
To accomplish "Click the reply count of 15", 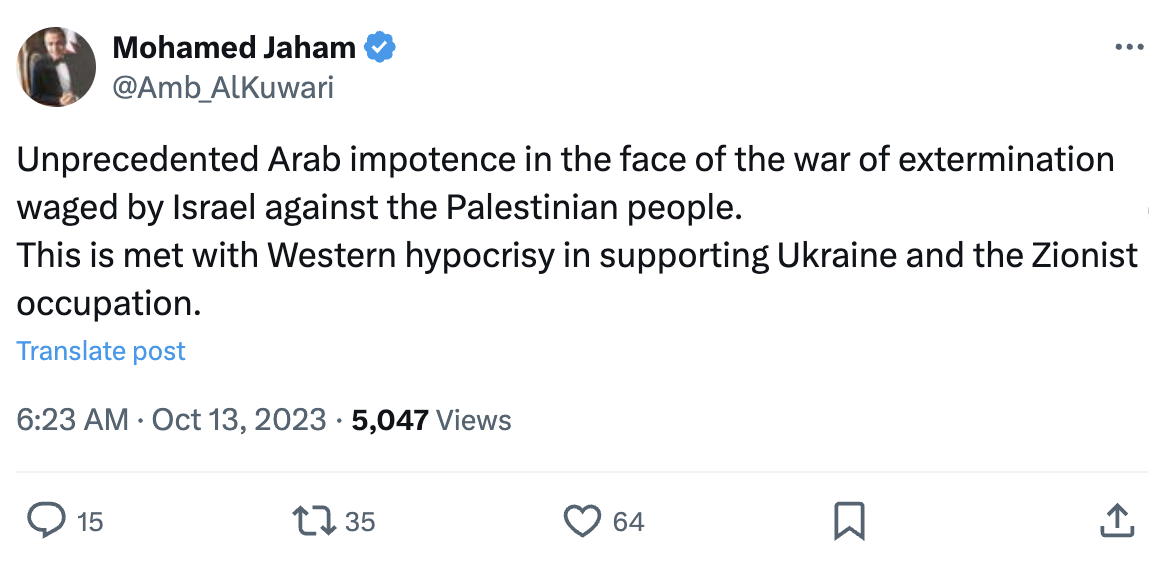I will click(90, 521).
